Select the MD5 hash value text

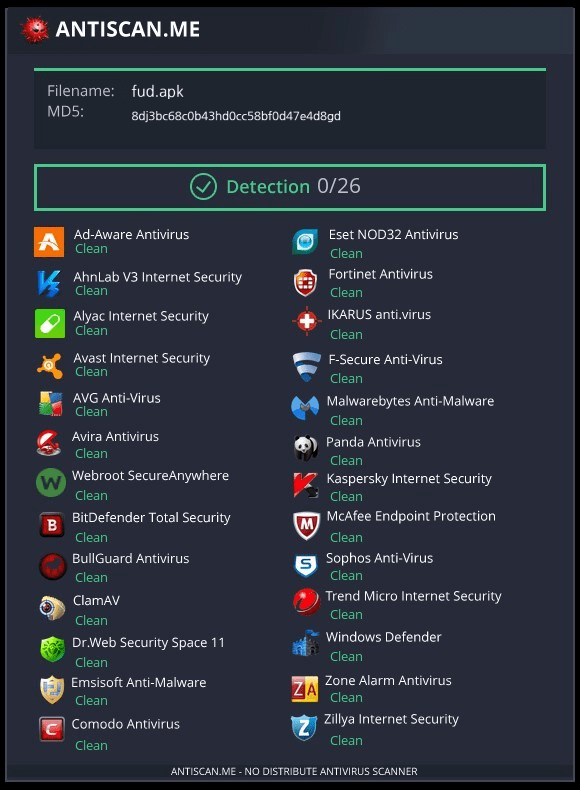(x=236, y=116)
